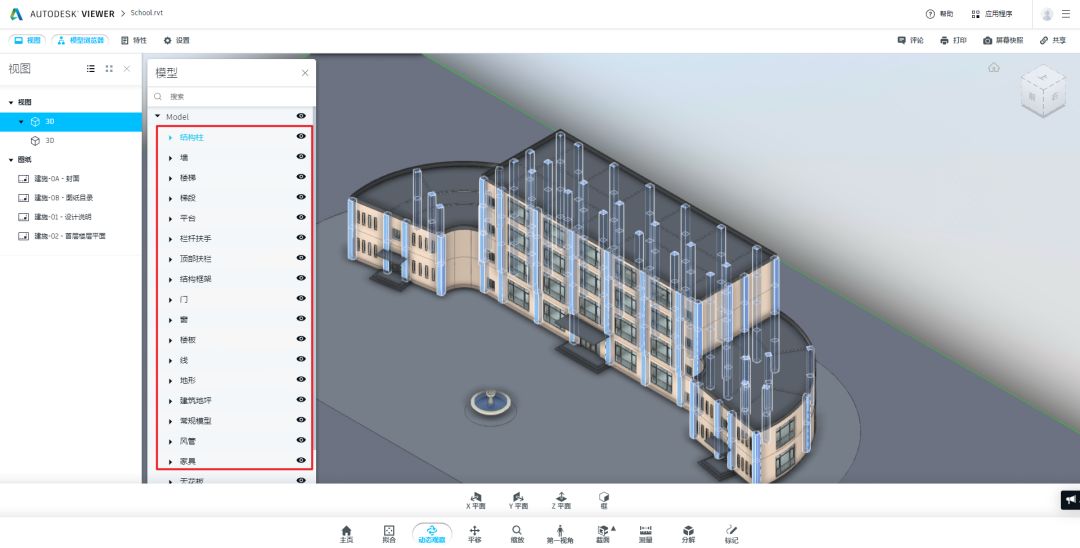Viewport: 1080px width, 548px height.
Task: Open the Applications (应用程序) launcher
Action: pyautogui.click(x=992, y=14)
